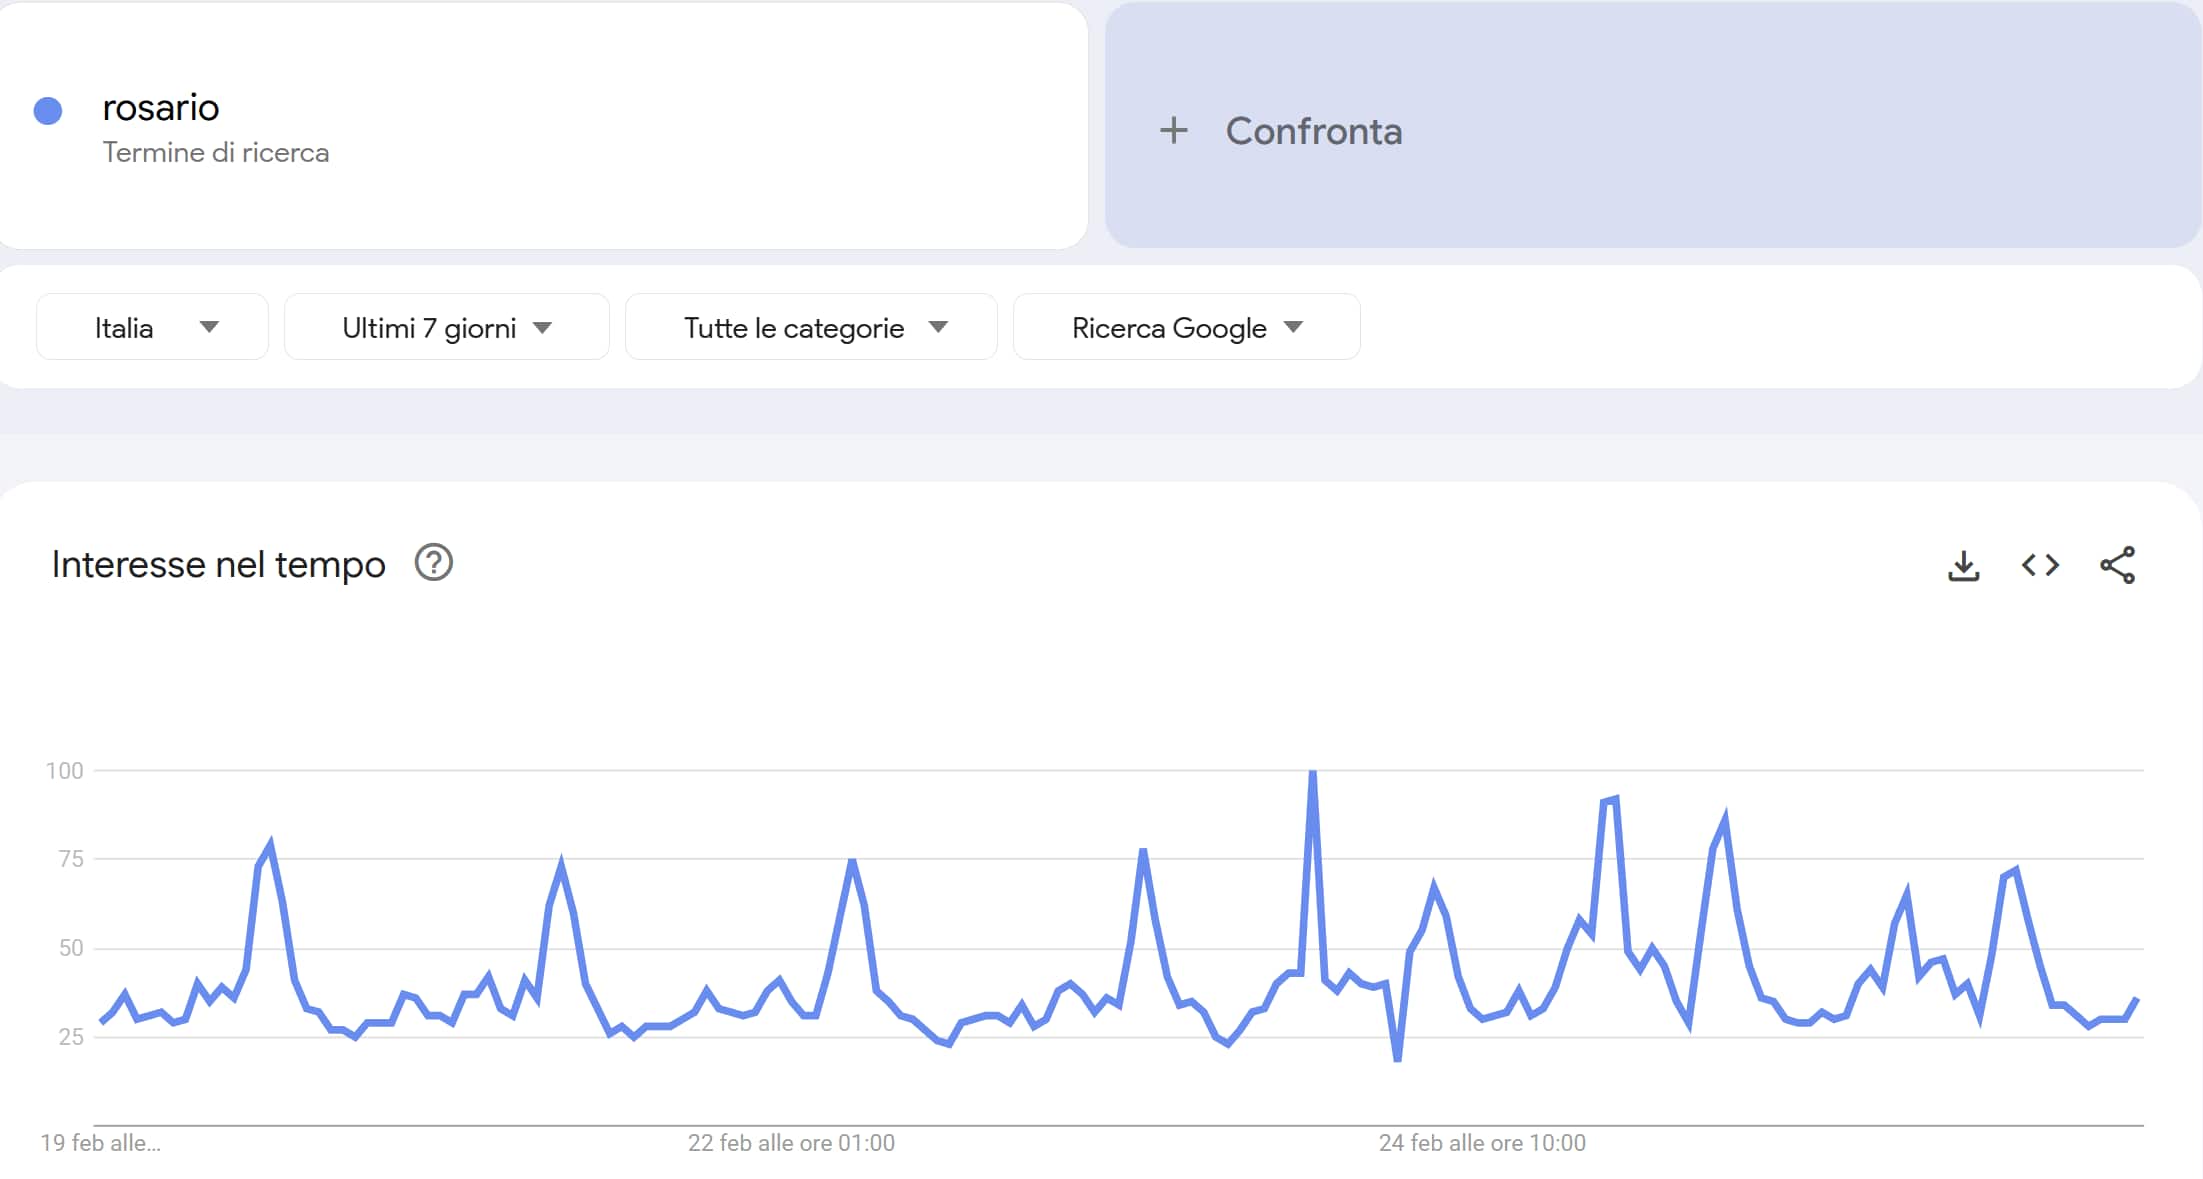Image resolution: width=2203 pixels, height=1179 pixels.
Task: Open the "Tutte le categorie" category dropdown
Action: point(811,327)
